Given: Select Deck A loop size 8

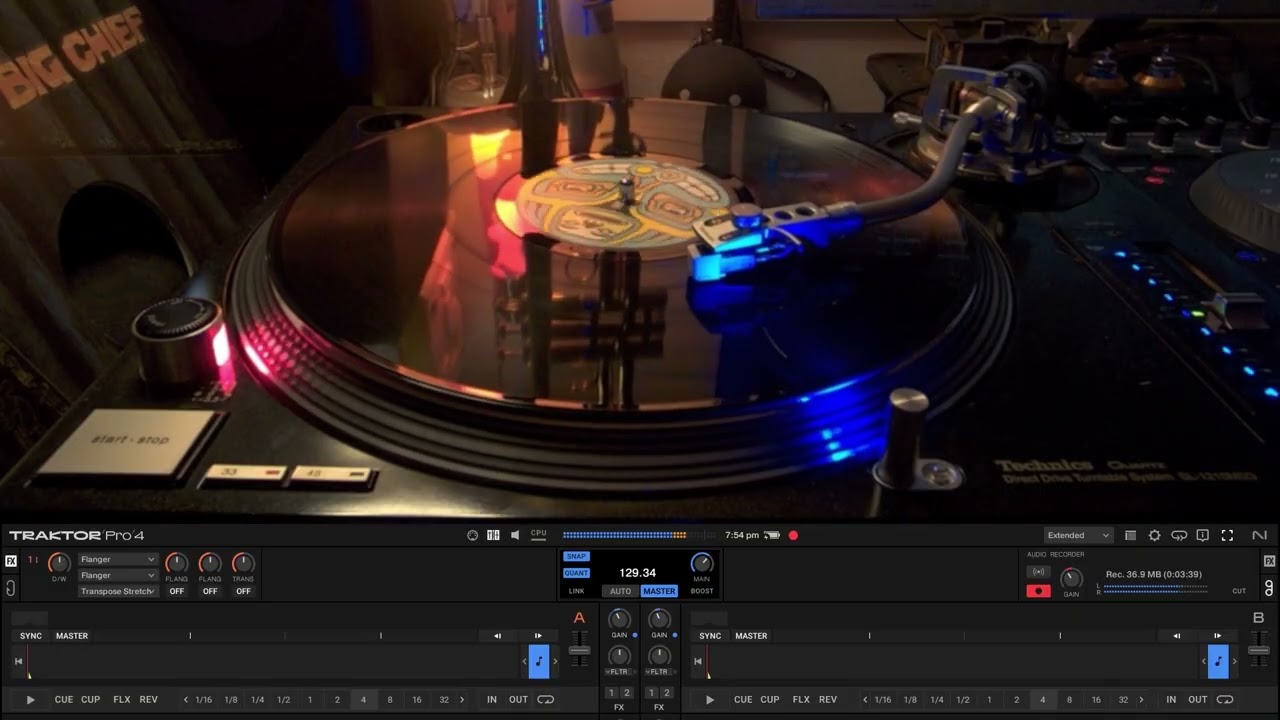Looking at the screenshot, I should coord(390,700).
